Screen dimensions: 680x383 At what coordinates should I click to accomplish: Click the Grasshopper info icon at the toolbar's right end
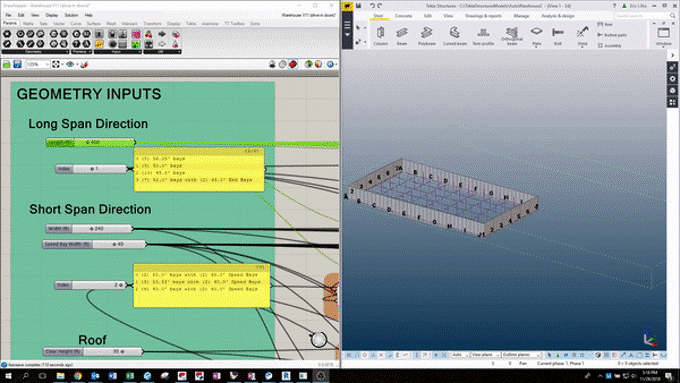click(330, 64)
